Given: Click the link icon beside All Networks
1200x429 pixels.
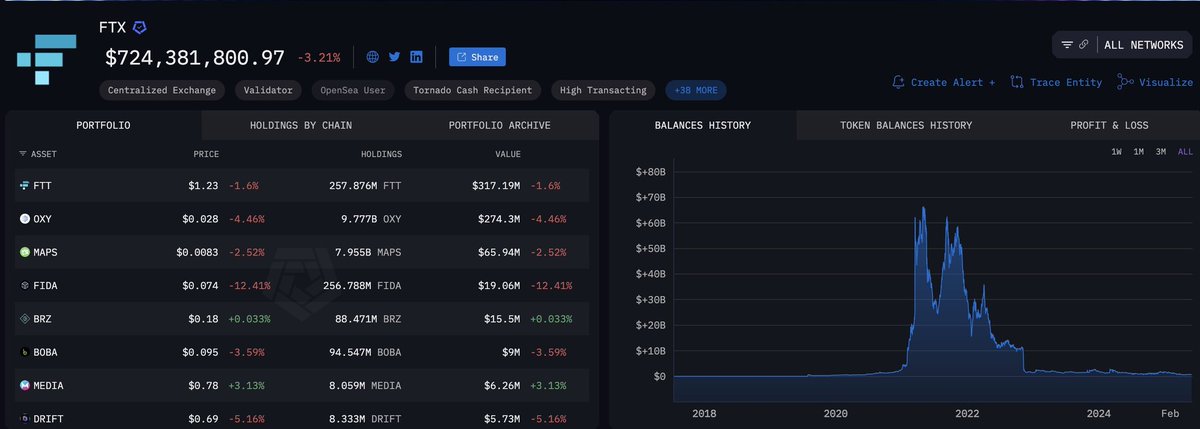Looking at the screenshot, I should tap(1084, 45).
